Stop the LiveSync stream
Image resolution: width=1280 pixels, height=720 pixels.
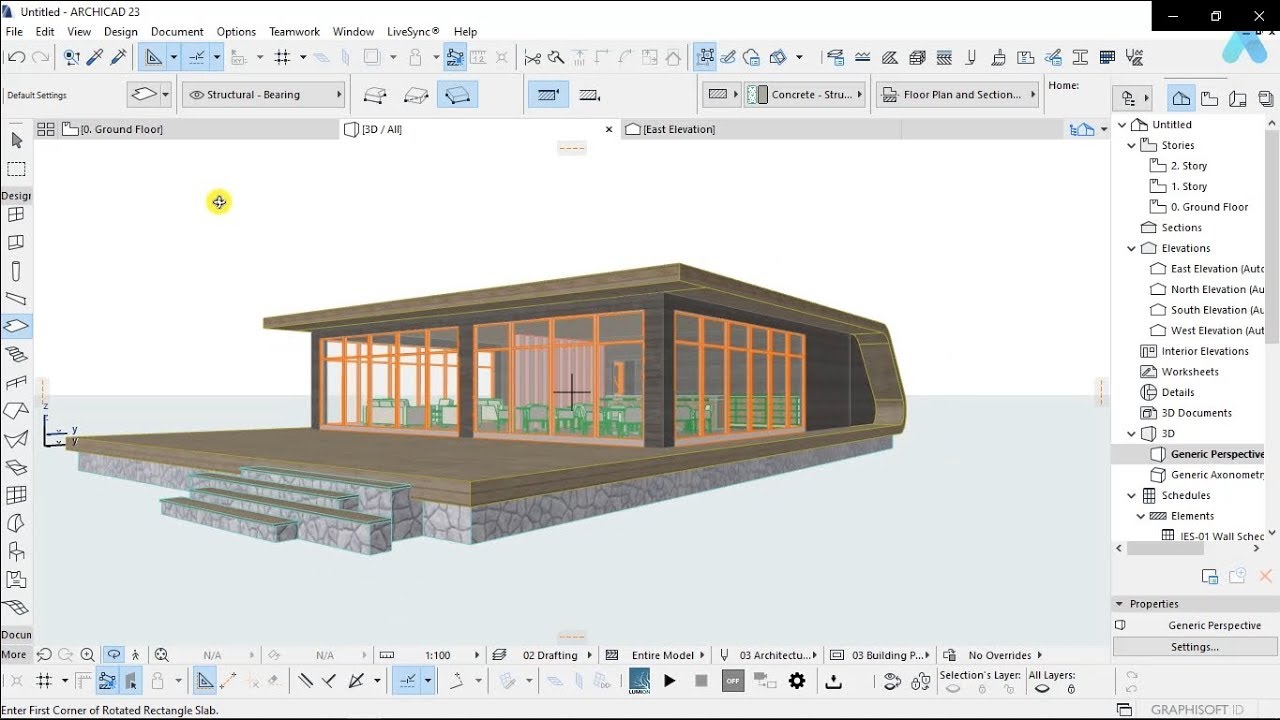click(x=701, y=681)
